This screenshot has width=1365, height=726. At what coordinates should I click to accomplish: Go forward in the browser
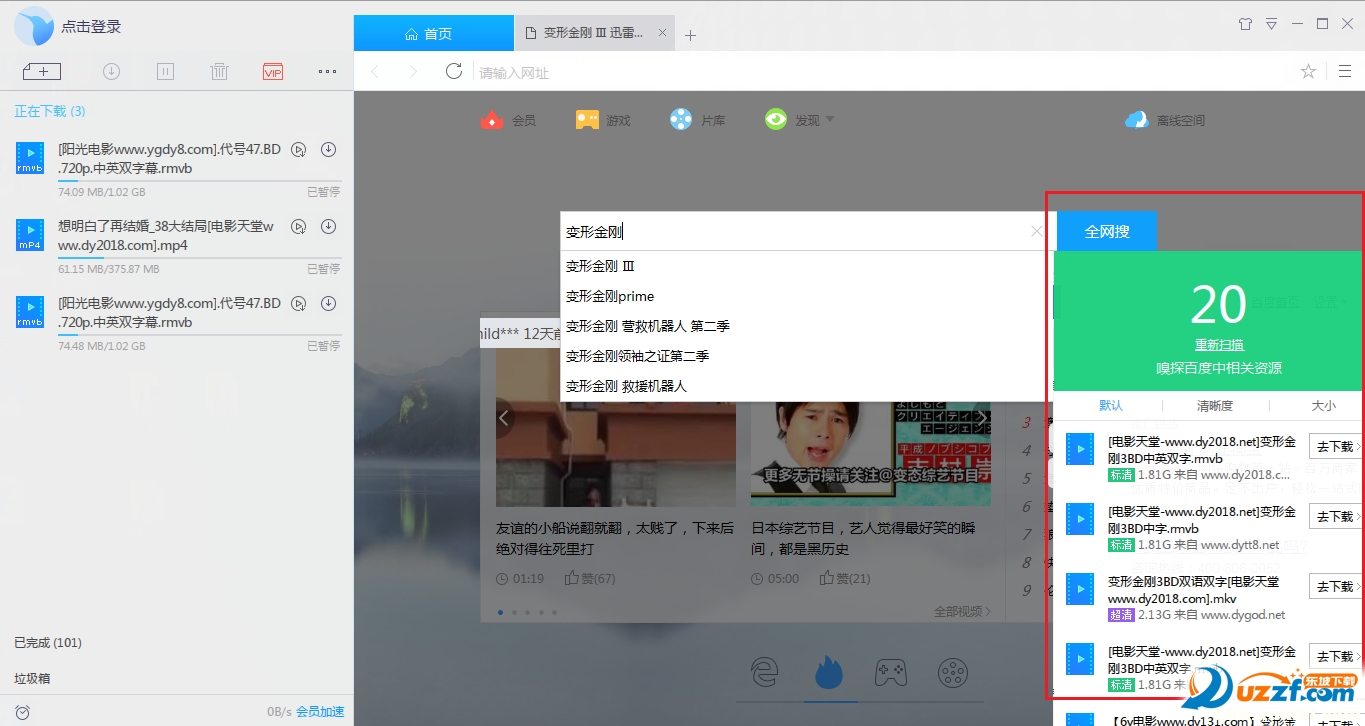pos(412,71)
